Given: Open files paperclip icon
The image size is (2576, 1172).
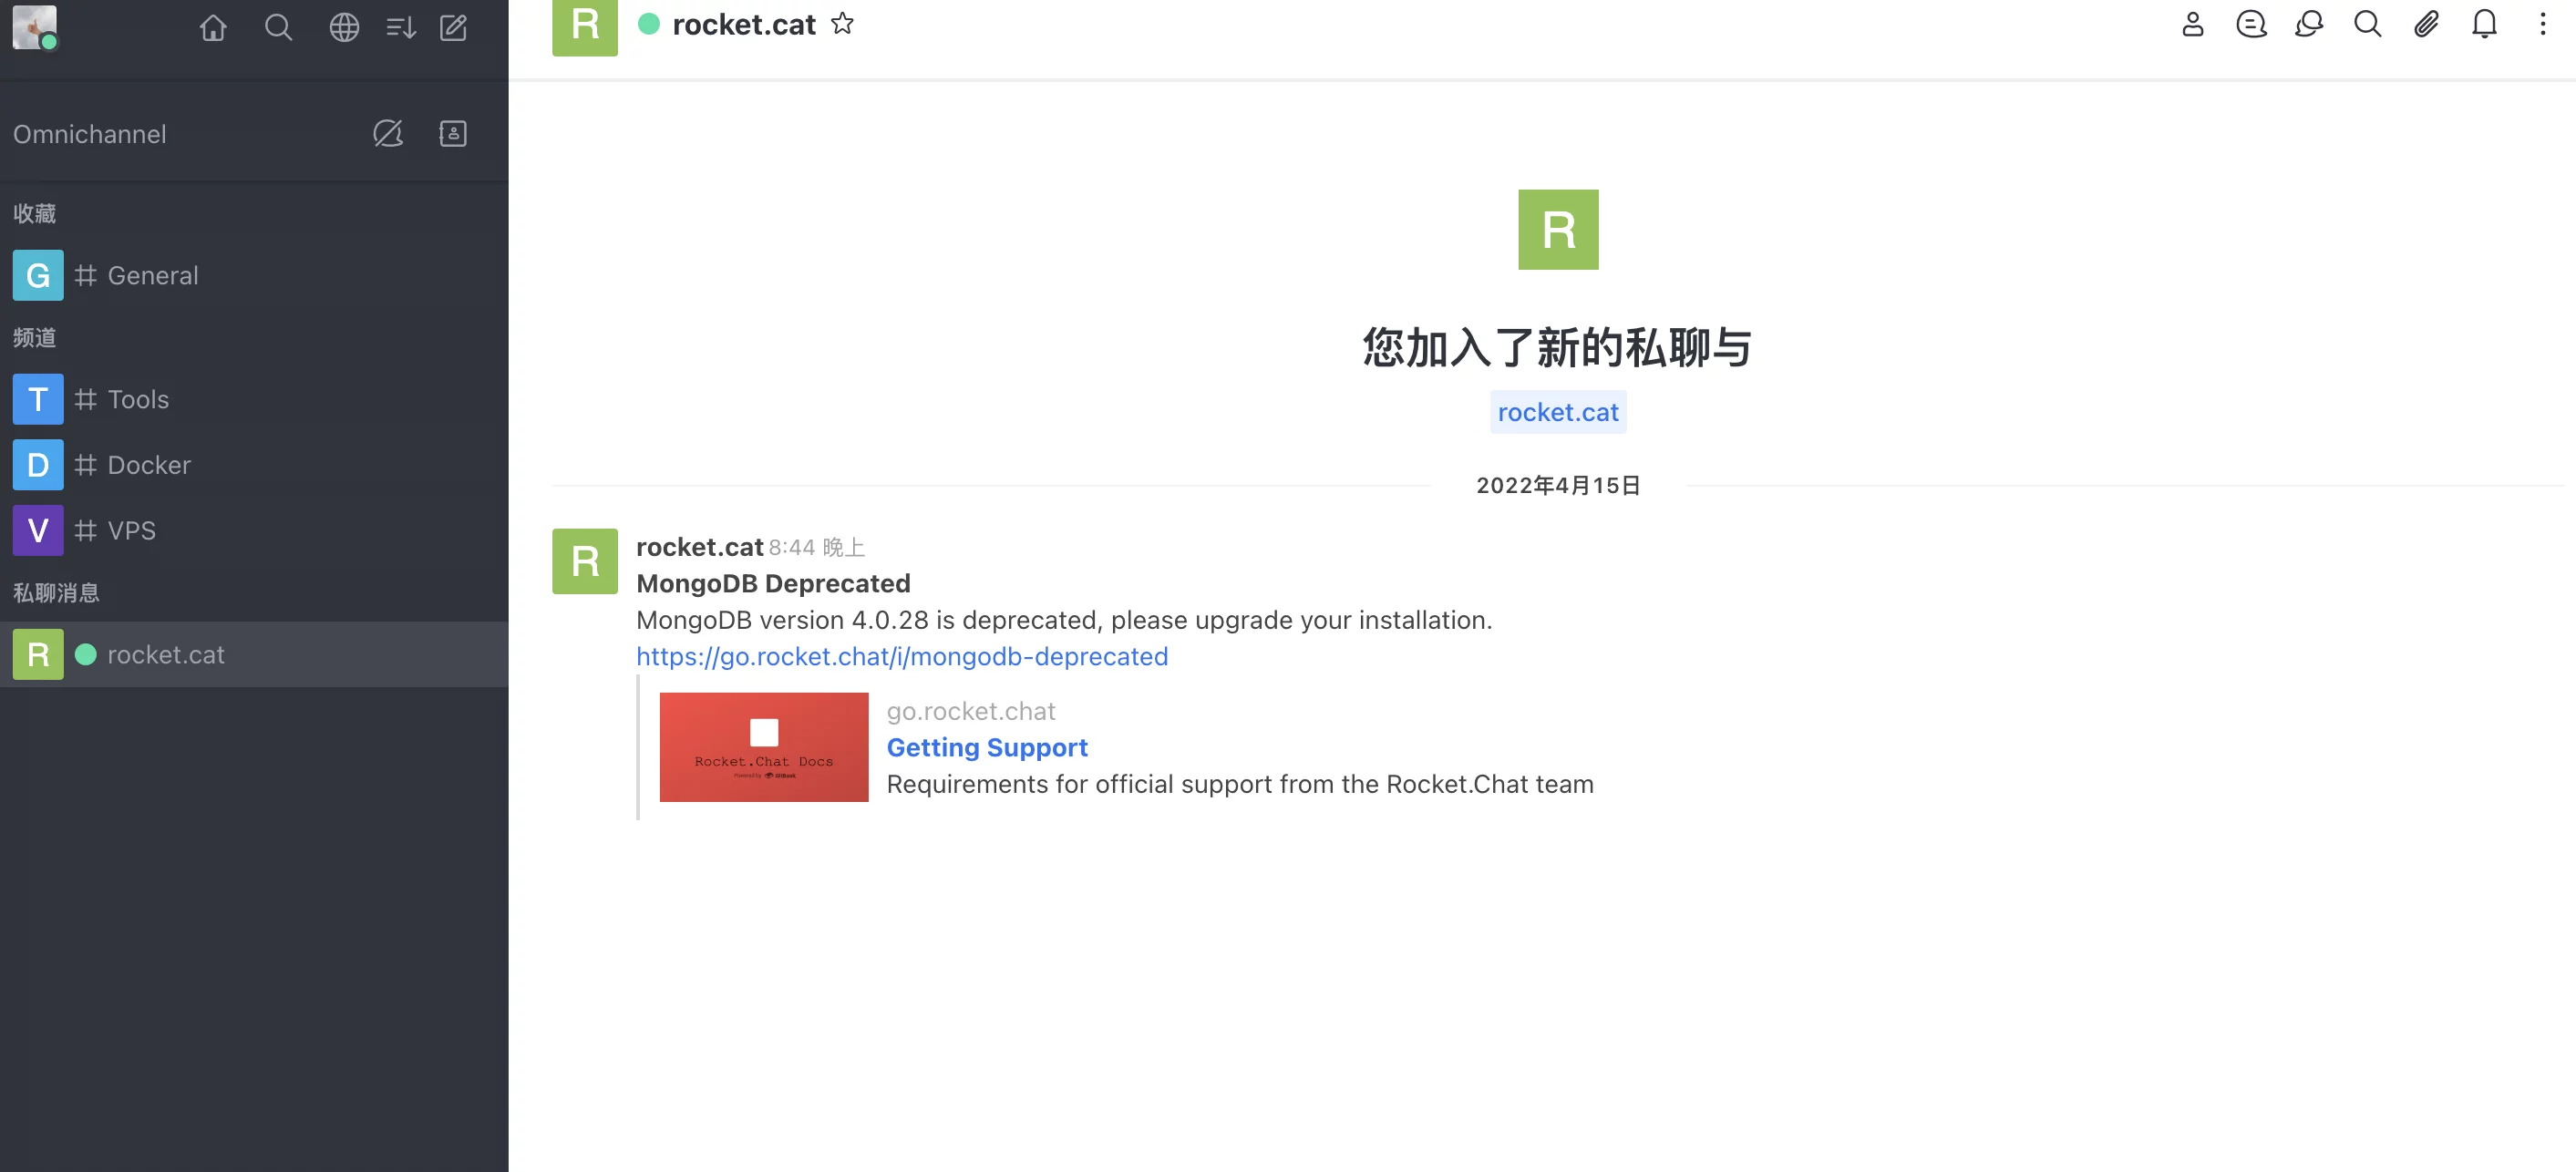Looking at the screenshot, I should point(2426,24).
